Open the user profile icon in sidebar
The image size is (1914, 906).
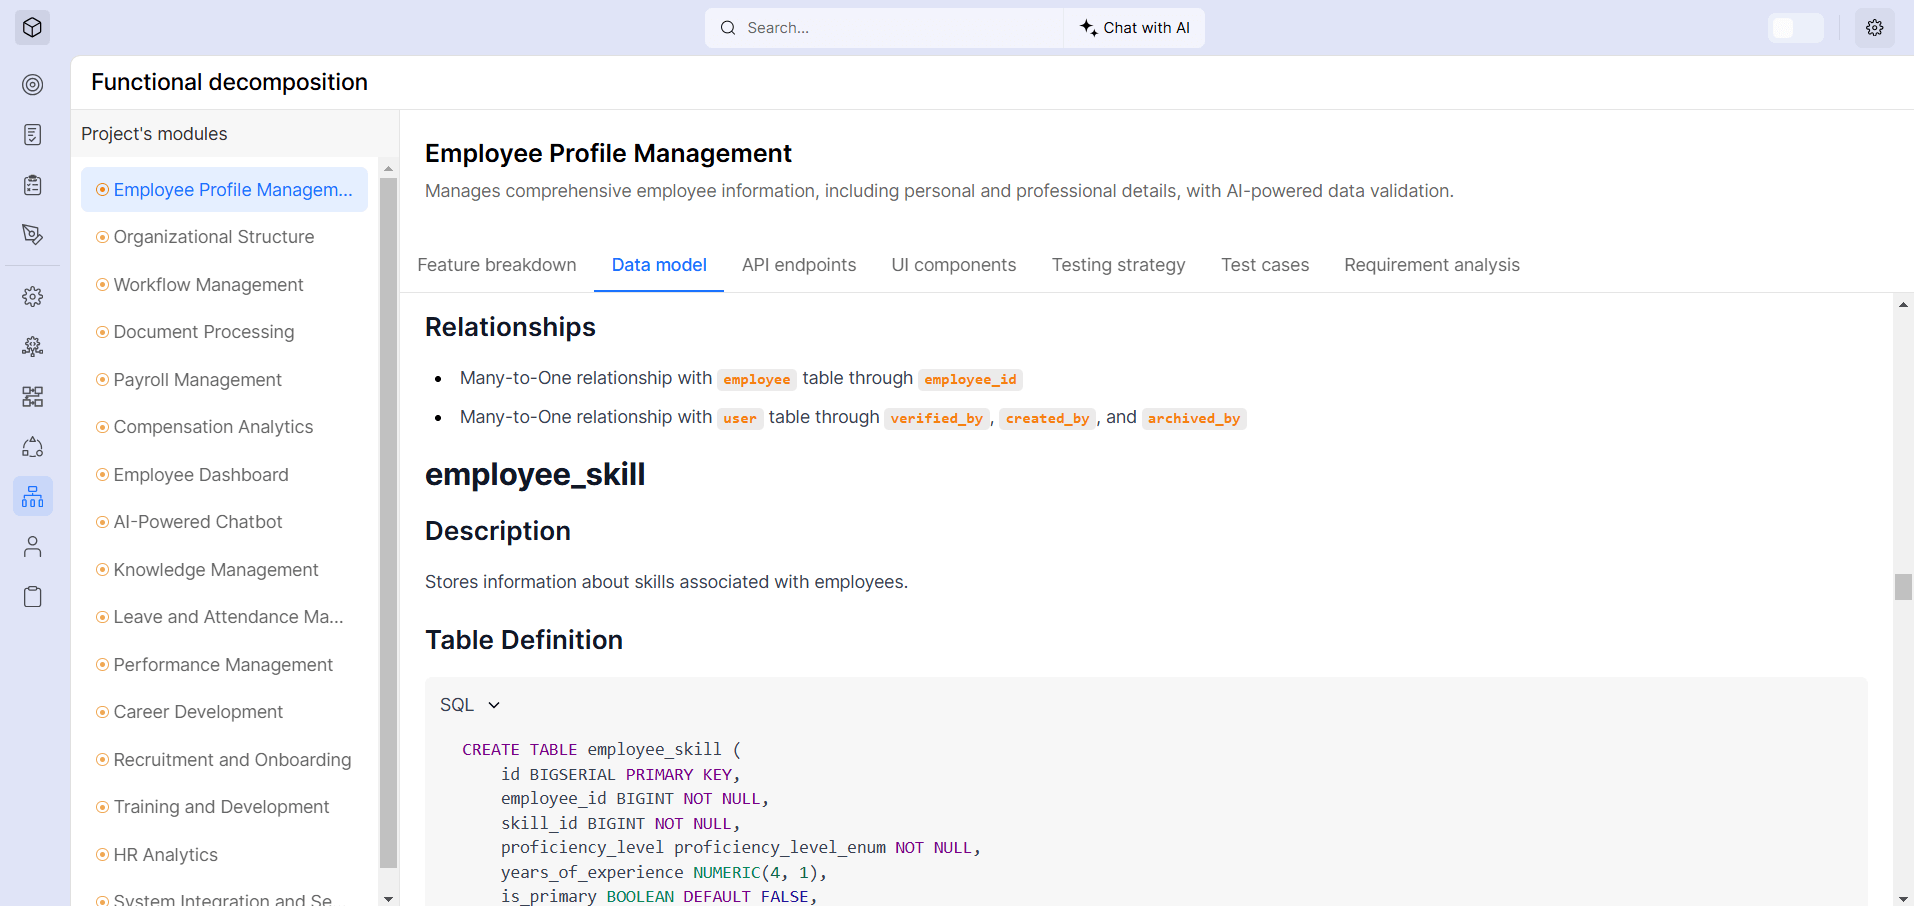[32, 547]
